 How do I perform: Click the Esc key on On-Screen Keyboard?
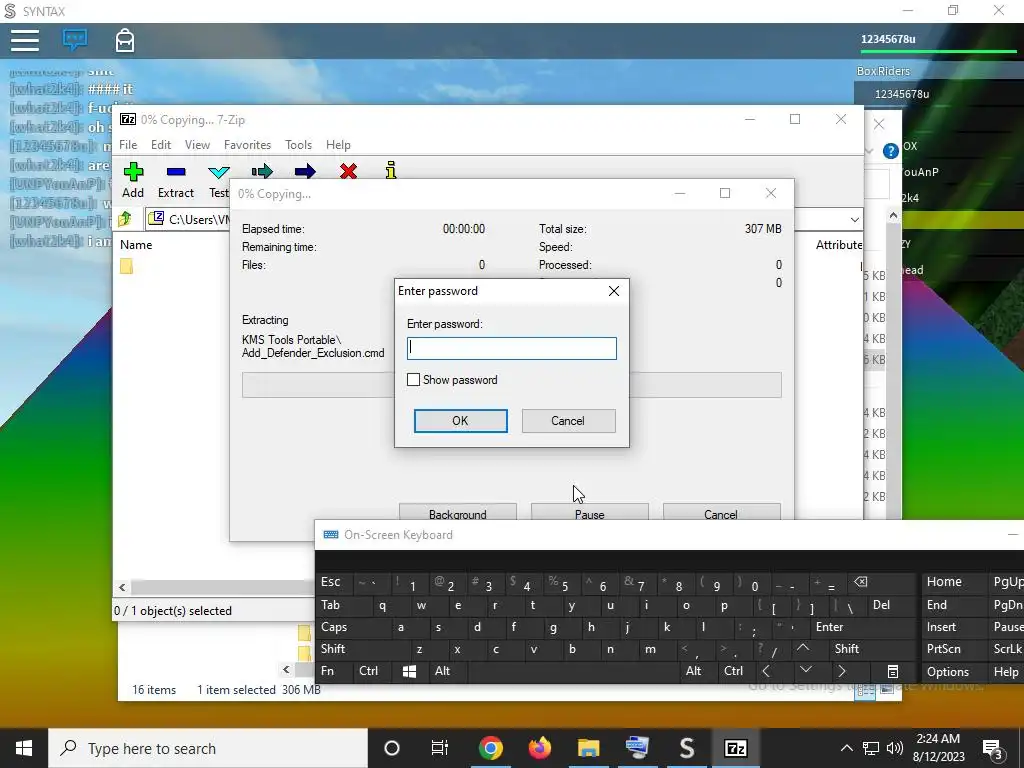point(330,582)
